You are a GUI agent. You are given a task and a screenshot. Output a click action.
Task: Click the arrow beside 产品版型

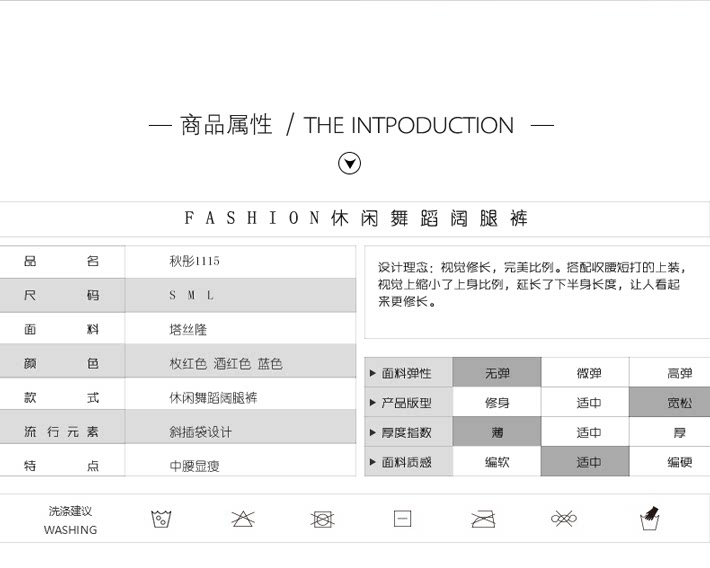coord(373,404)
